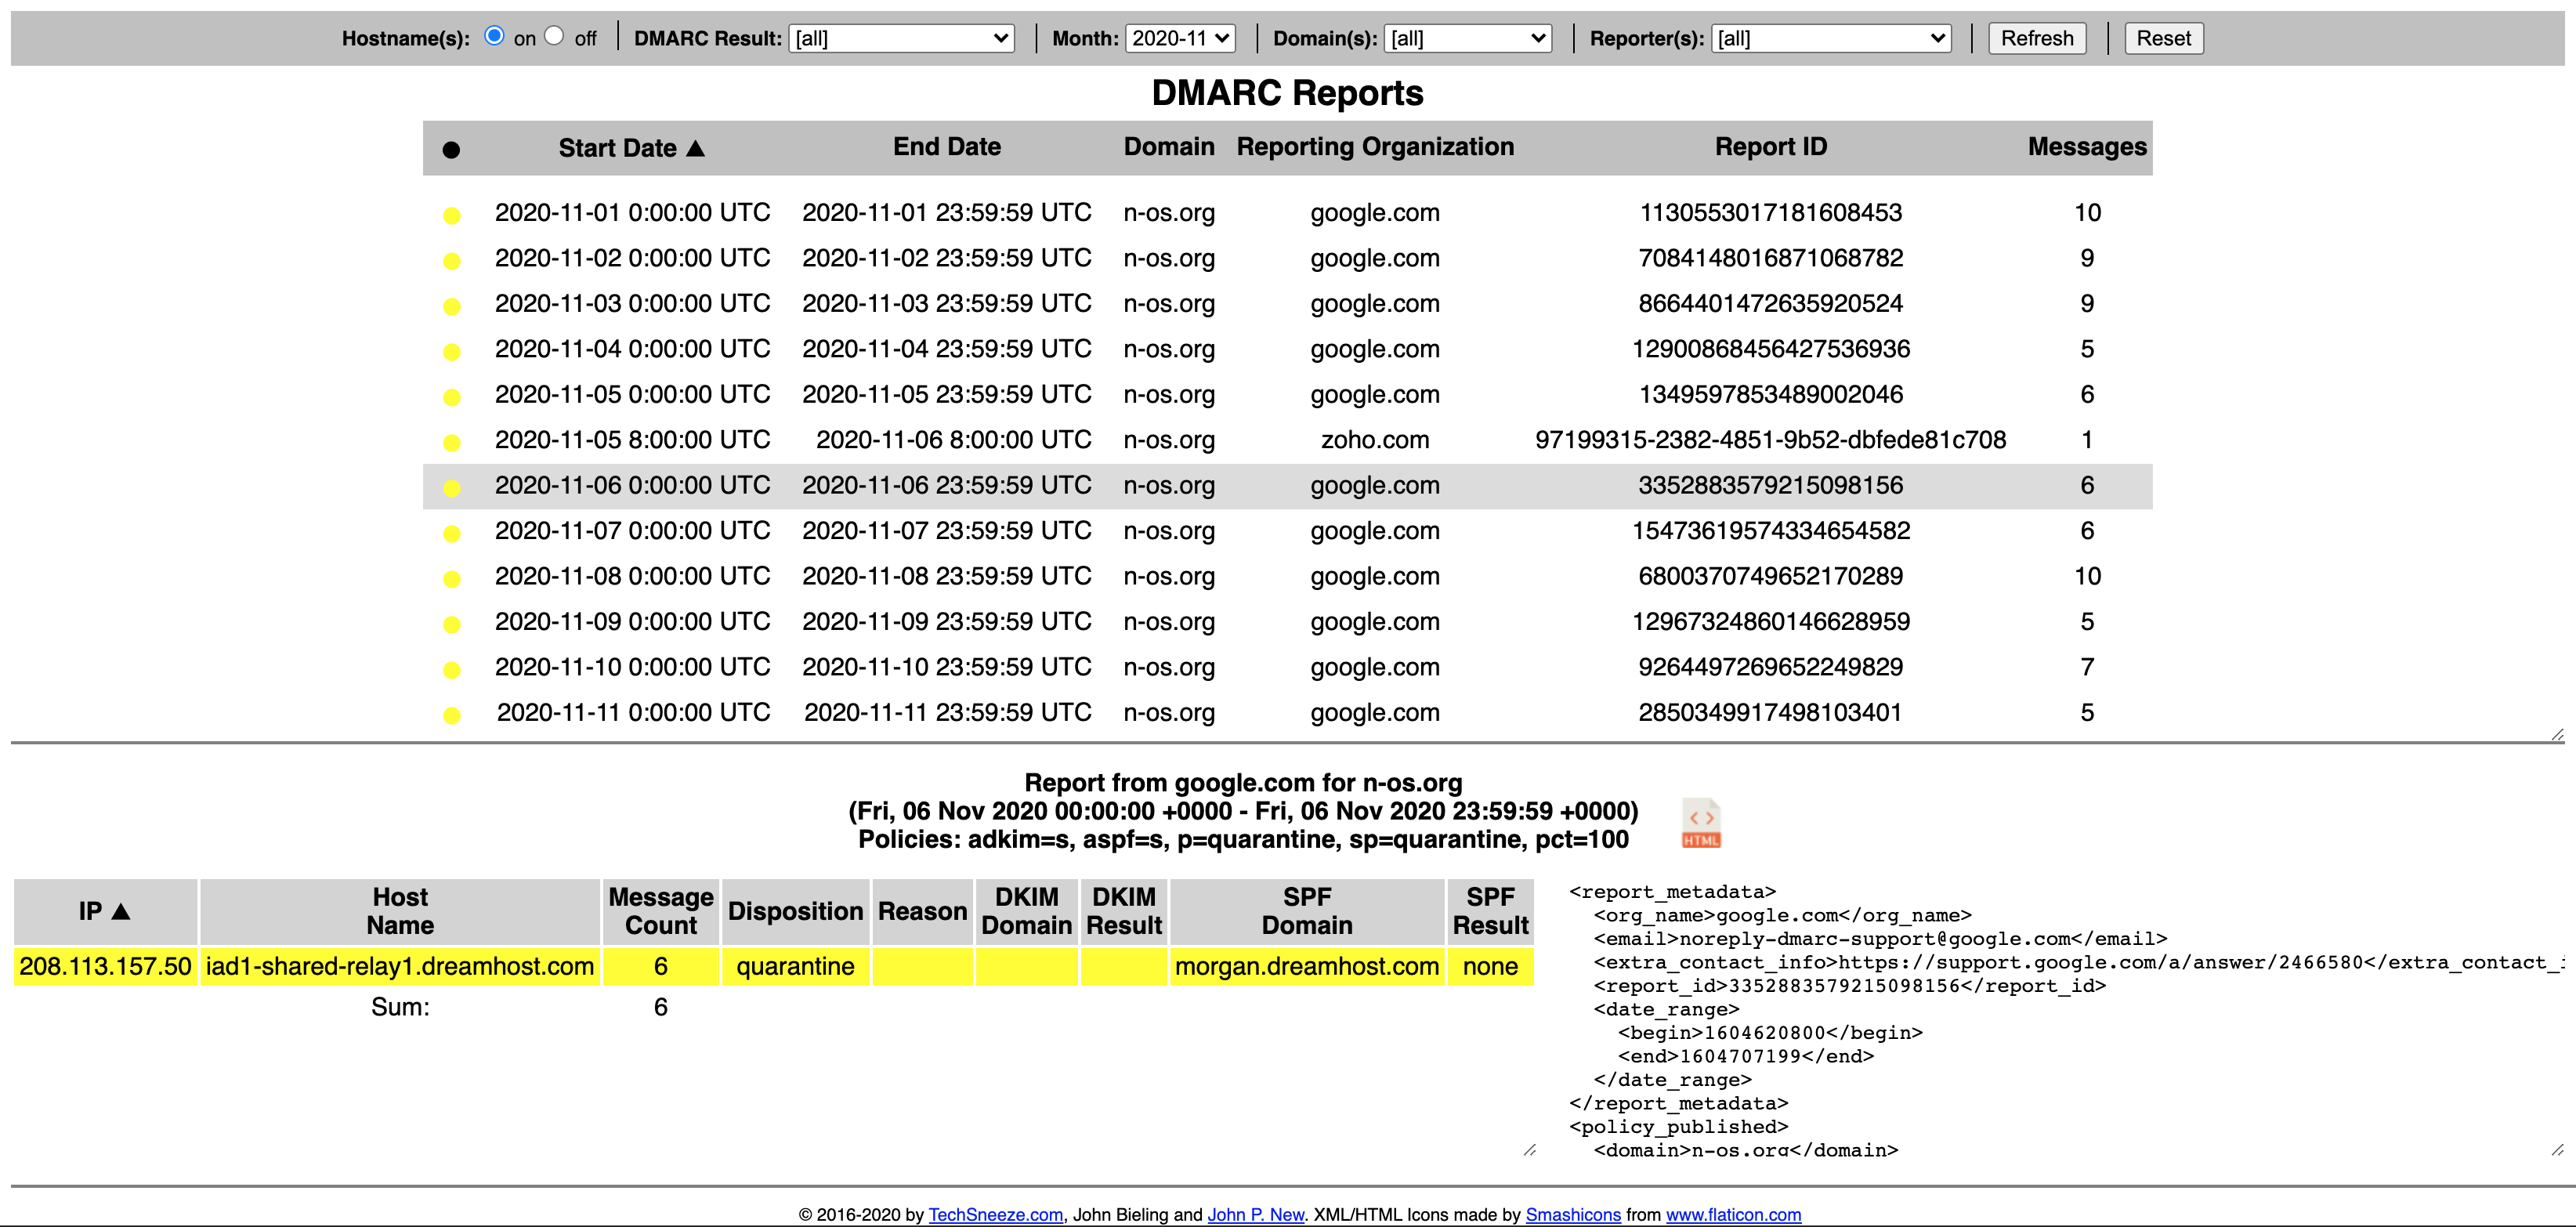Open Reporter(s) filter dropdown
This screenshot has width=2576, height=1227.
[x=1830, y=38]
